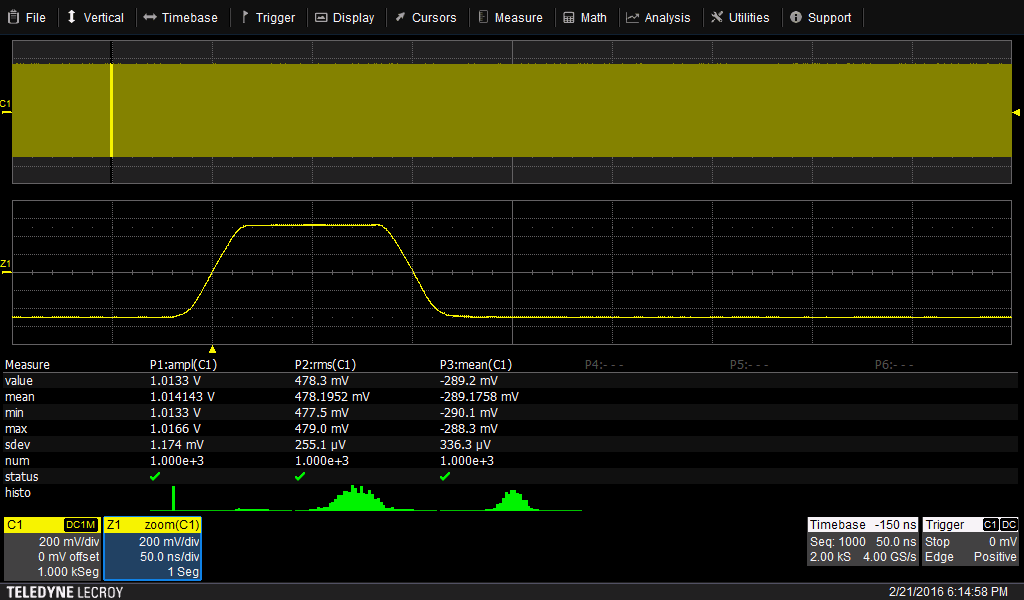
Task: Open the Z1 zoom(C1) descriptor box
Action: coord(154,548)
